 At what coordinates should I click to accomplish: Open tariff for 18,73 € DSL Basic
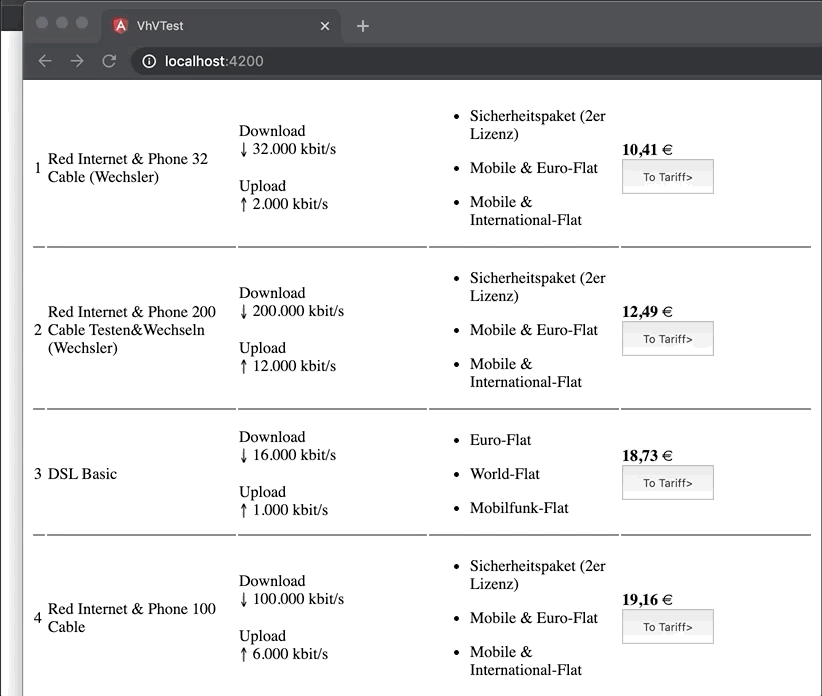[667, 483]
